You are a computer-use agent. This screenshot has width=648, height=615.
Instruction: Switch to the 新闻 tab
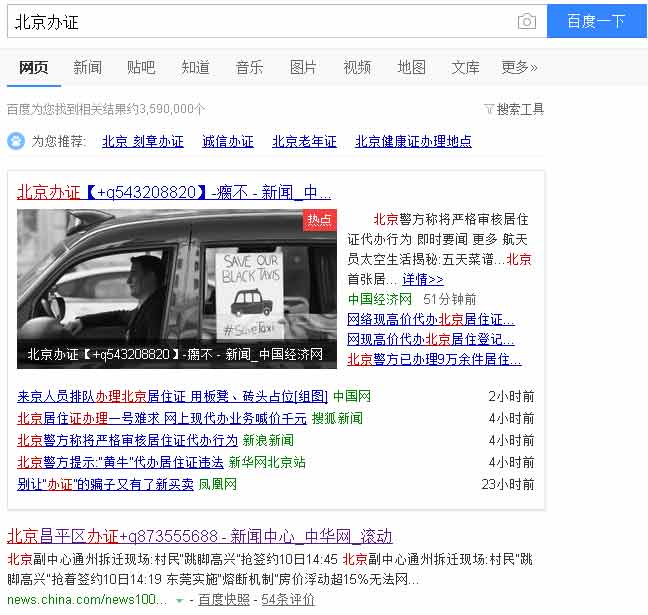click(x=87, y=67)
